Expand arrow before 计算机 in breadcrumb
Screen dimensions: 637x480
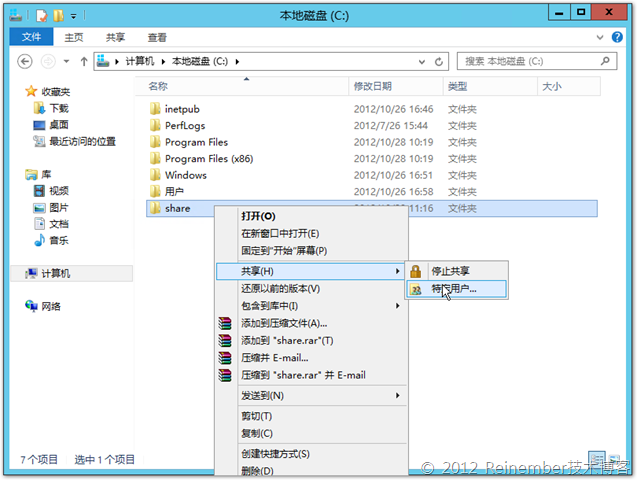117,62
